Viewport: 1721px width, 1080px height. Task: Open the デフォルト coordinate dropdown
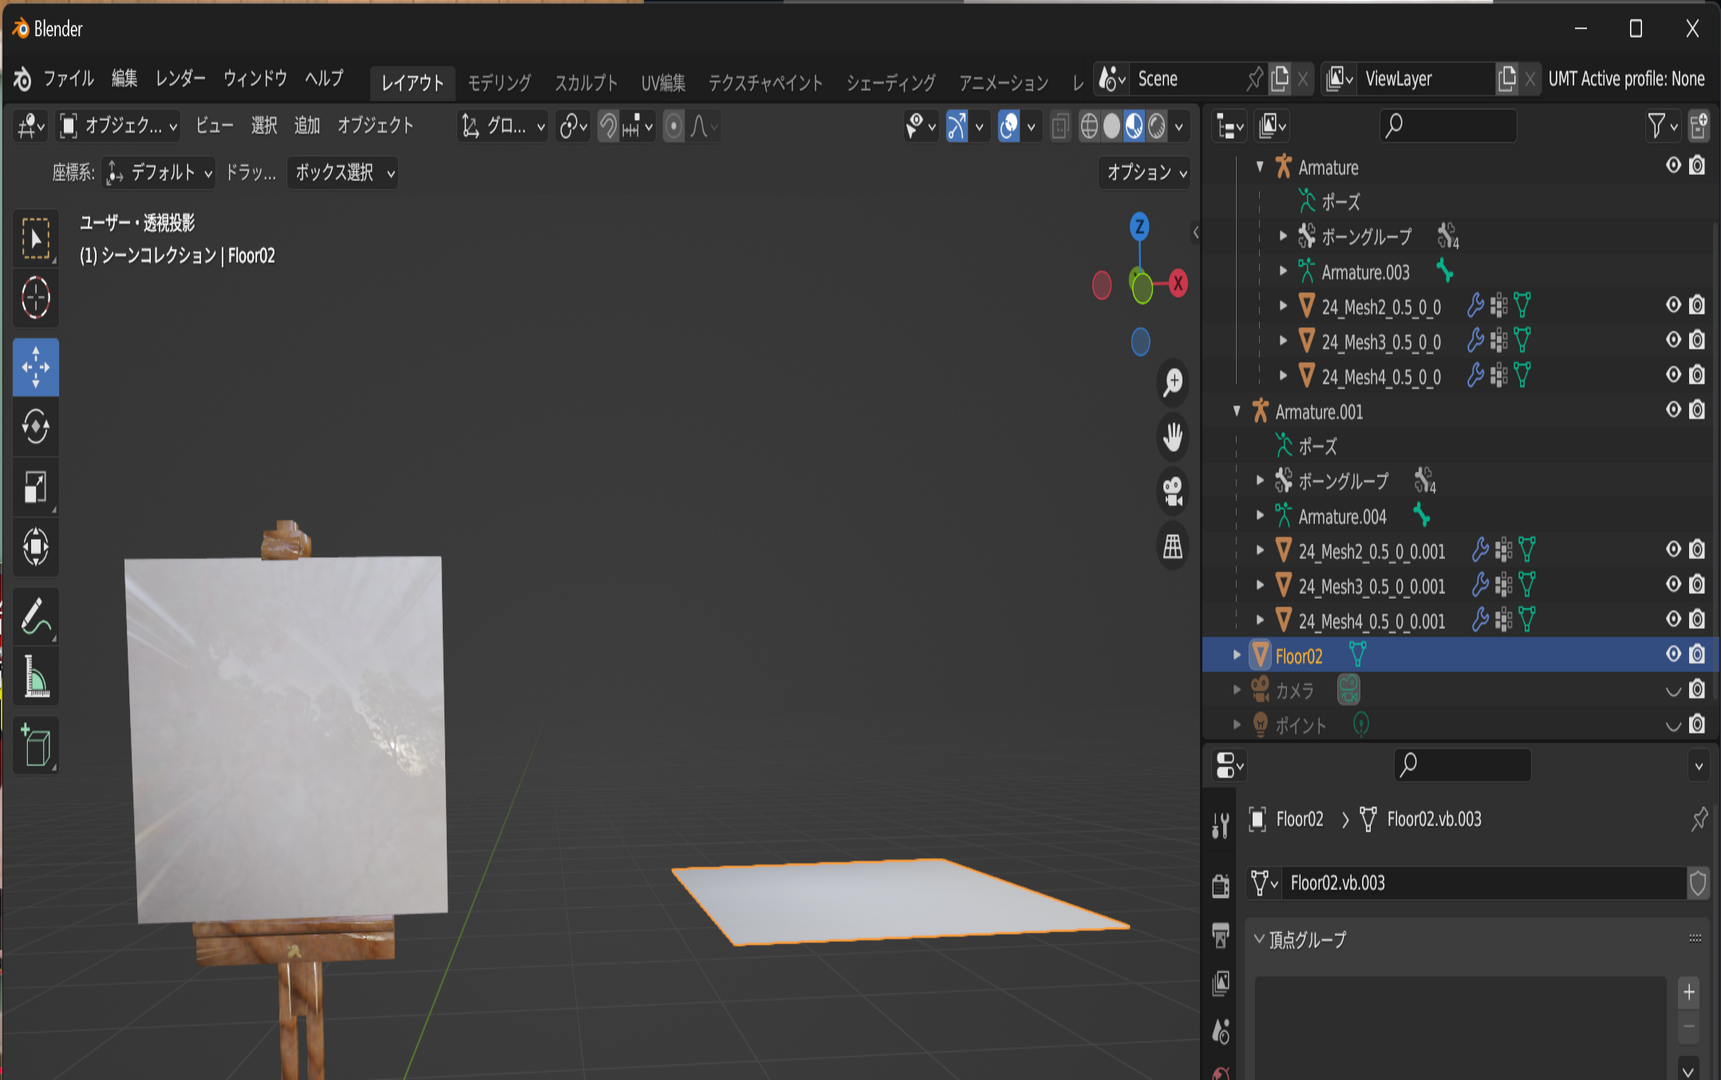pos(160,173)
